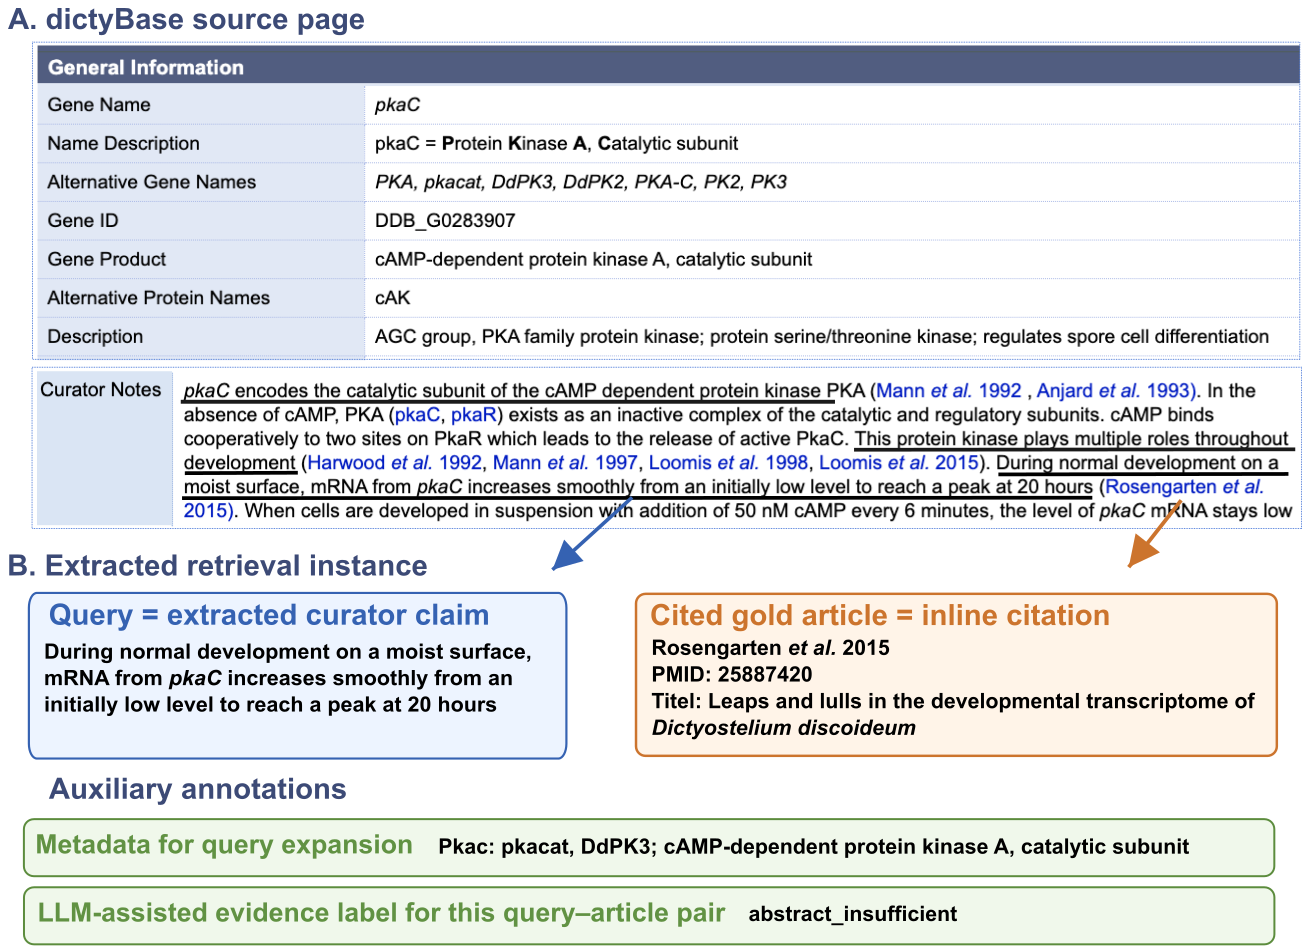Open the Rosengarten et al. 2015 inline citation
Screen dimensions: 1302x950
[x=1184, y=486]
